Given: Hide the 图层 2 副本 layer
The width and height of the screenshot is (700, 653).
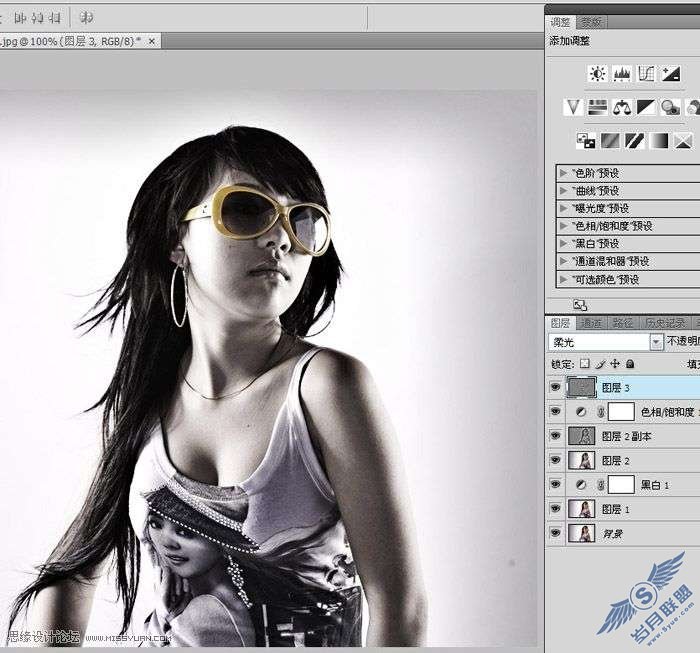Looking at the screenshot, I should 555,435.
